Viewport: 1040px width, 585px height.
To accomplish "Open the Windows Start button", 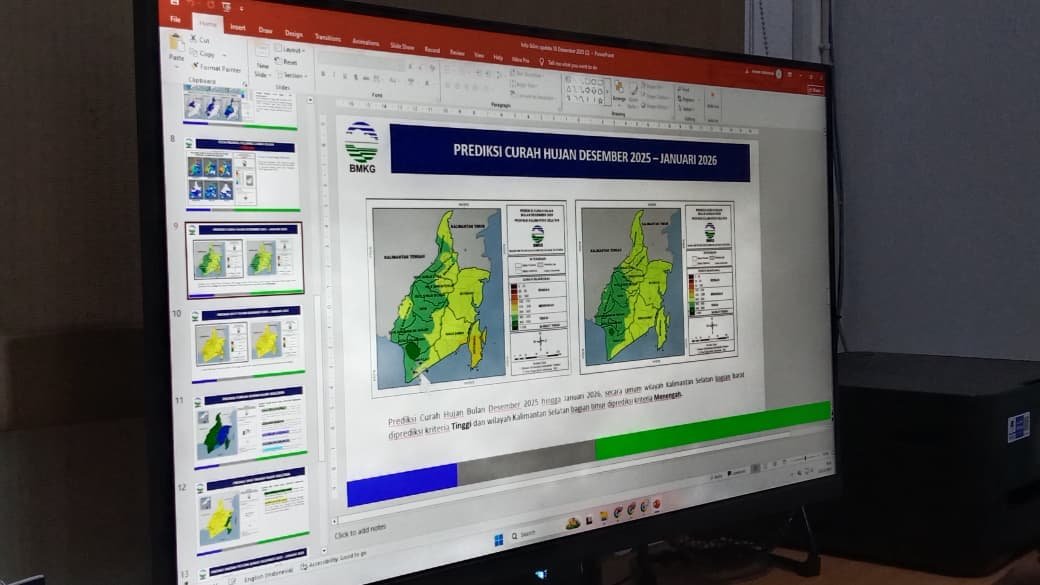I will click(x=499, y=540).
